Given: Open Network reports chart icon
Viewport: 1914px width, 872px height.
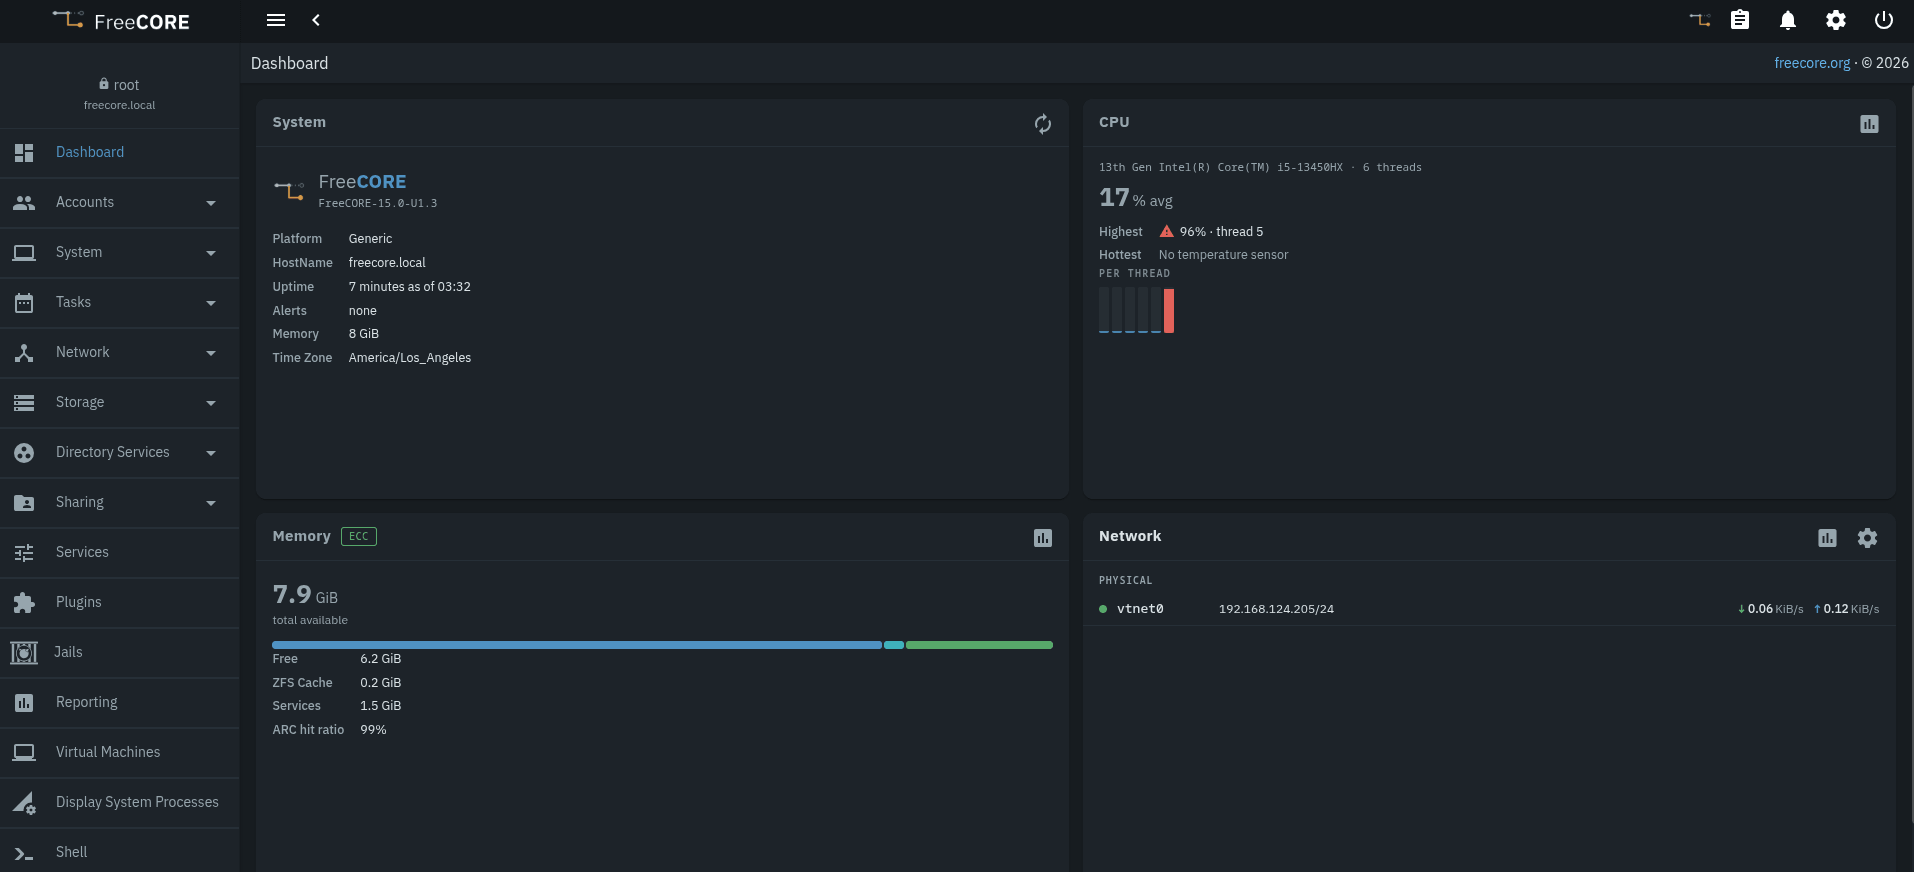Looking at the screenshot, I should point(1827,538).
